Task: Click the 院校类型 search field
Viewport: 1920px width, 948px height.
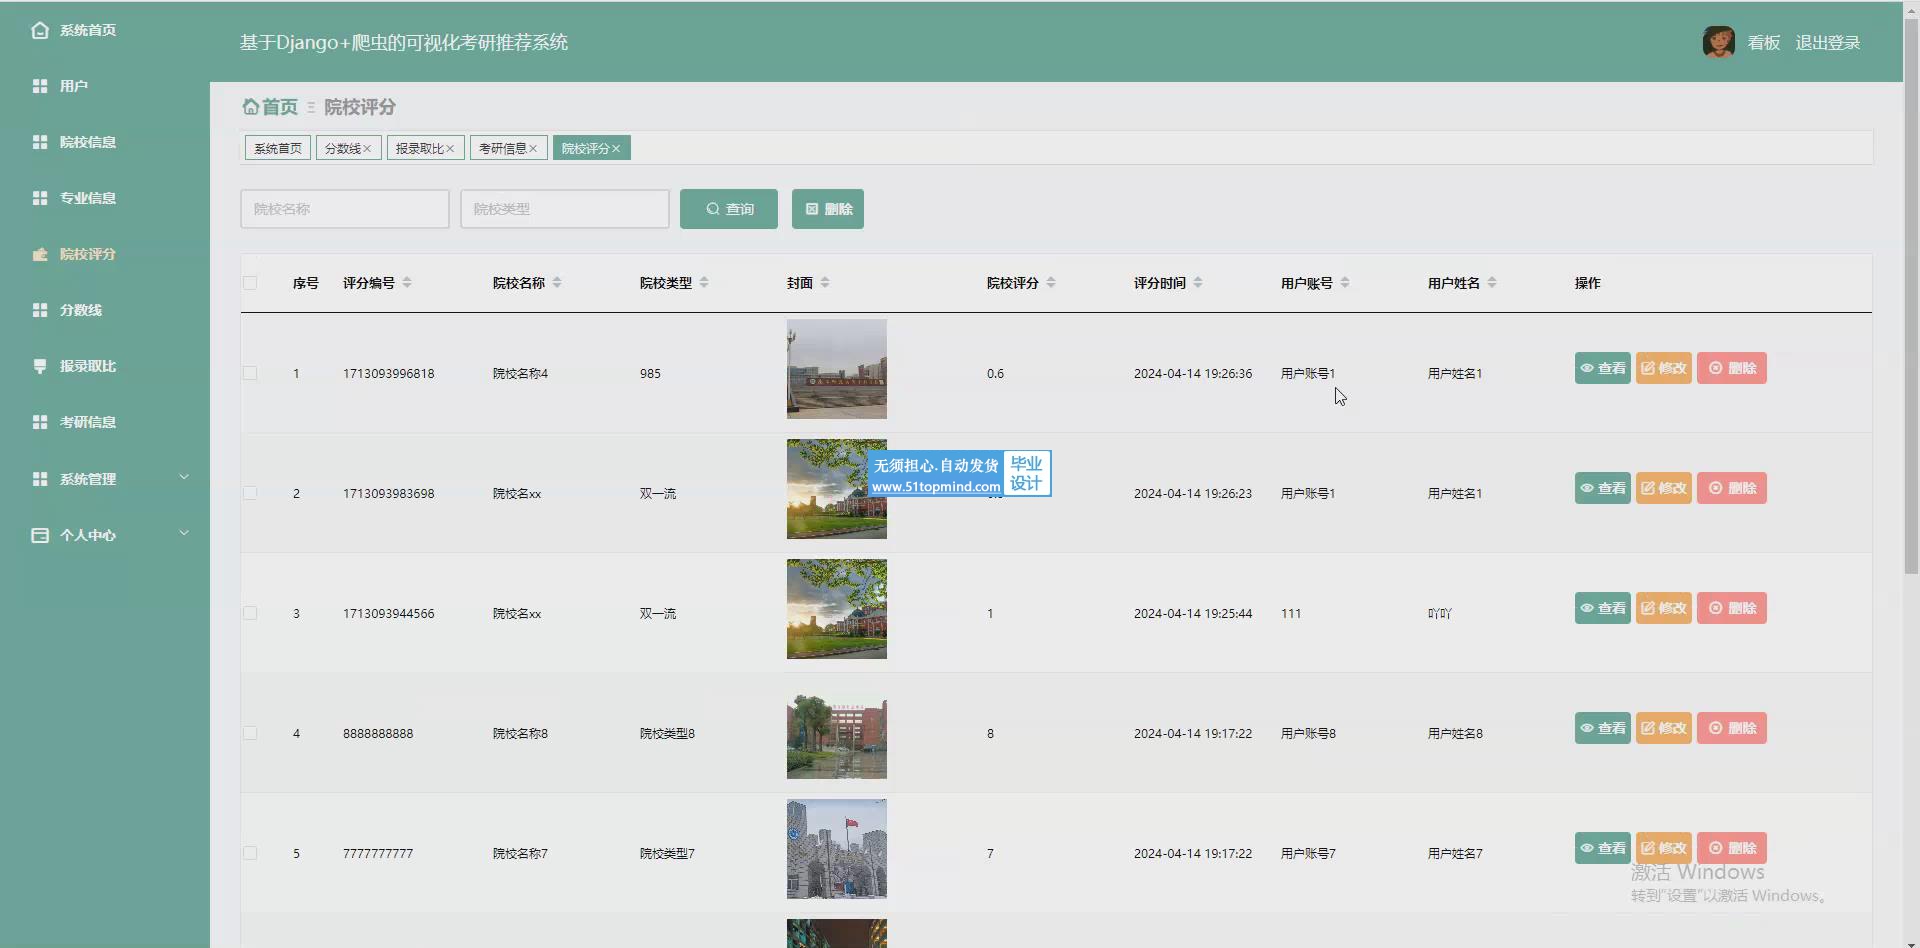Action: coord(565,209)
